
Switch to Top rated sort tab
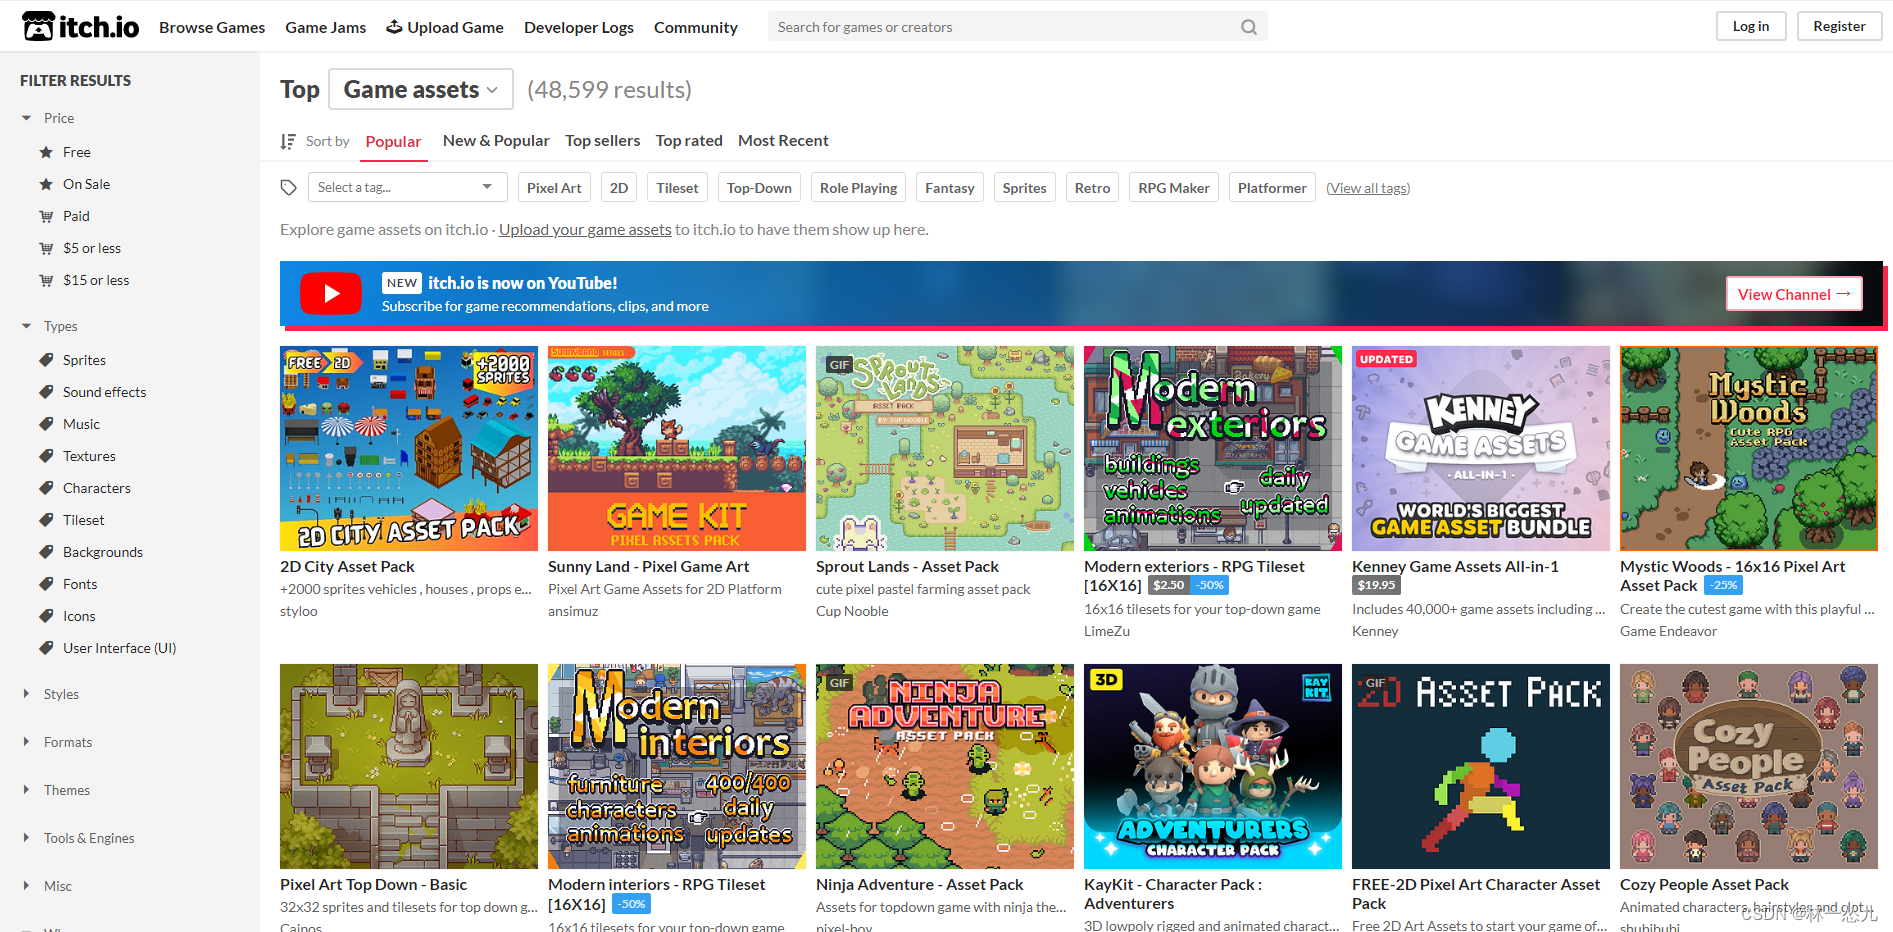point(689,141)
